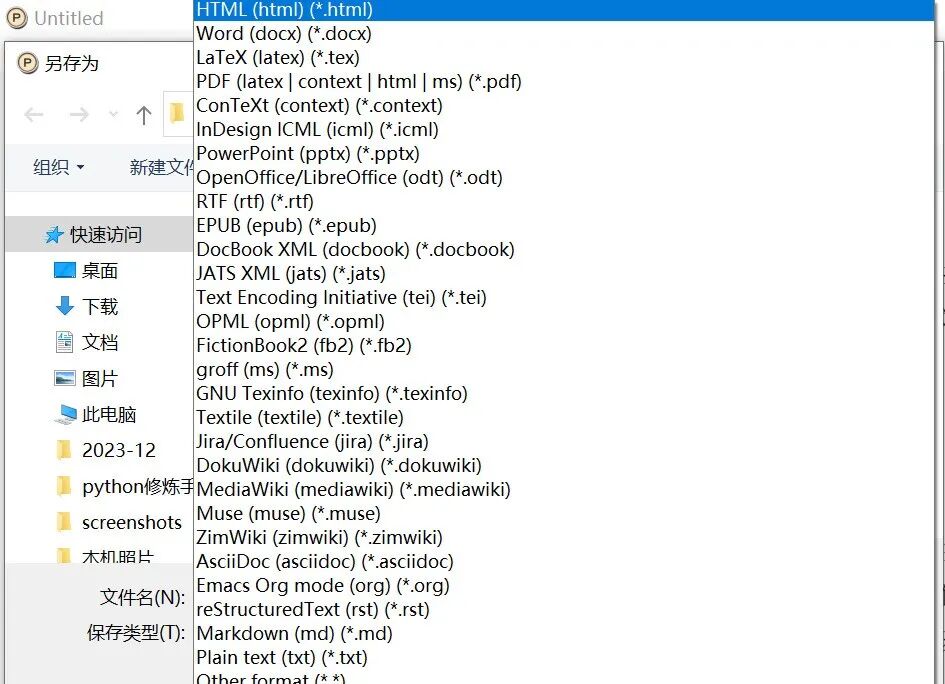The image size is (945, 684).
Task: Select DocBook XML (docbook) option
Action: [x=564, y=249]
